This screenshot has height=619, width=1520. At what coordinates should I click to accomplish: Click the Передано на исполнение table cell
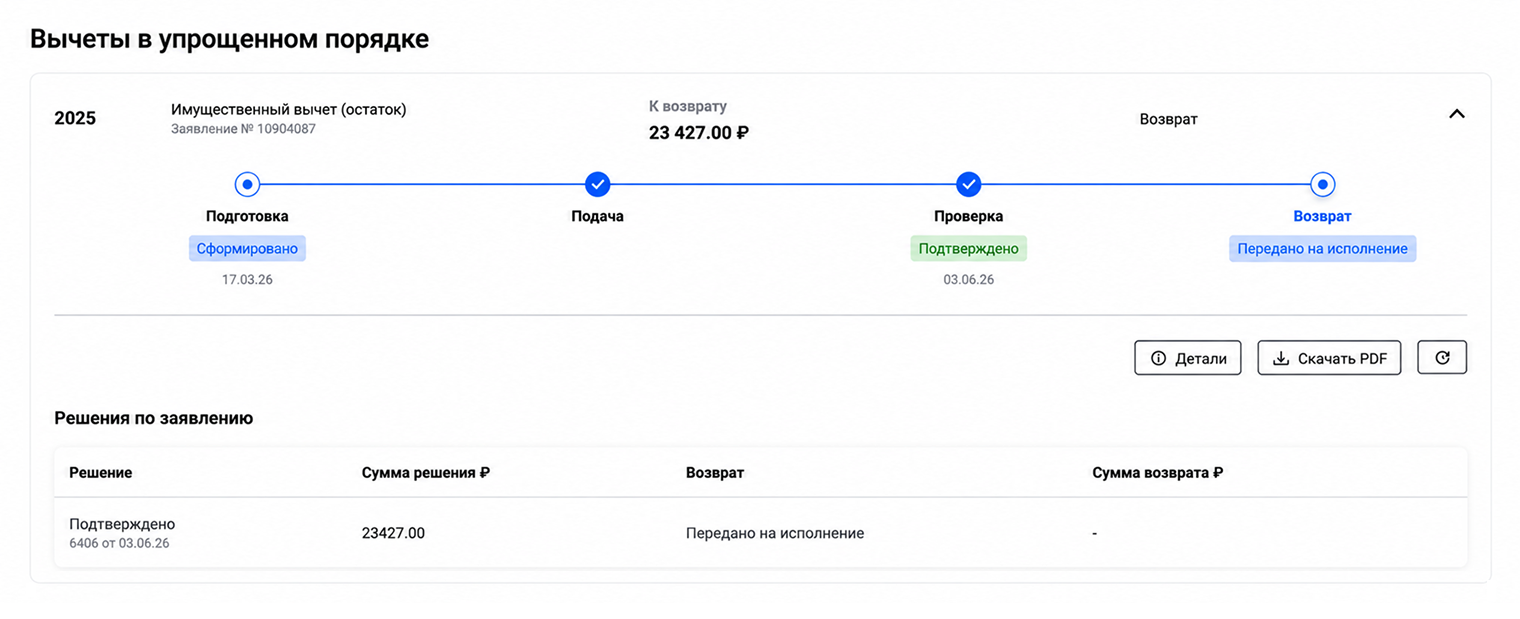coord(775,533)
